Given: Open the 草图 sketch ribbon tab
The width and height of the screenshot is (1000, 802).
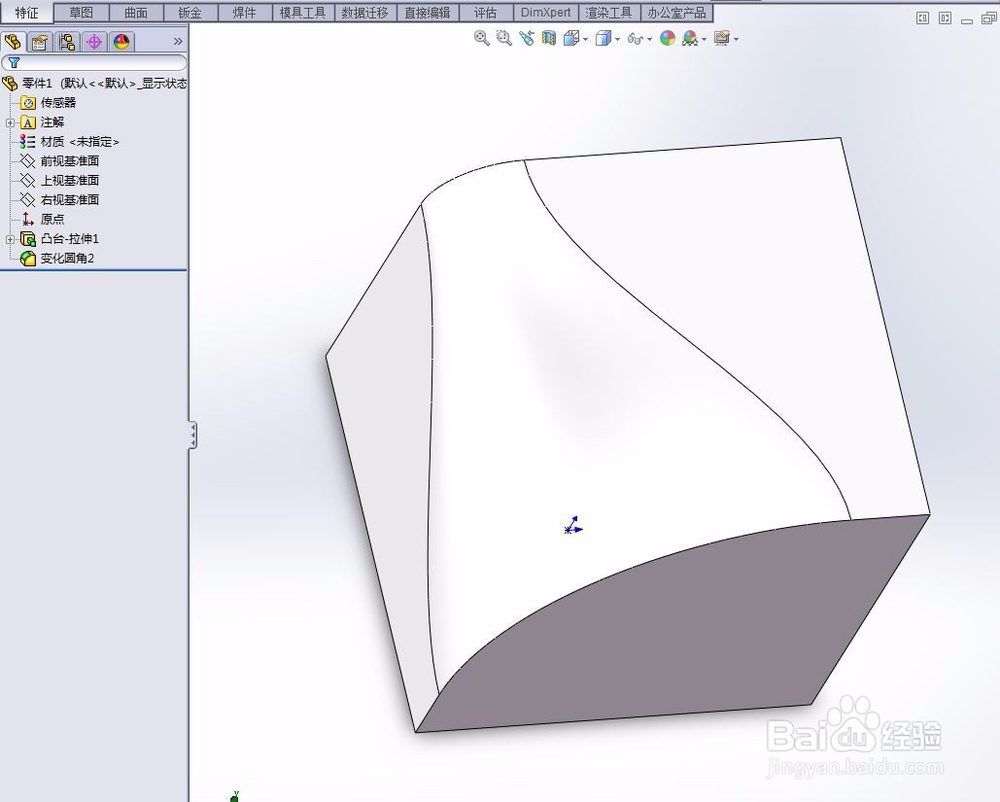Looking at the screenshot, I should pos(81,12).
